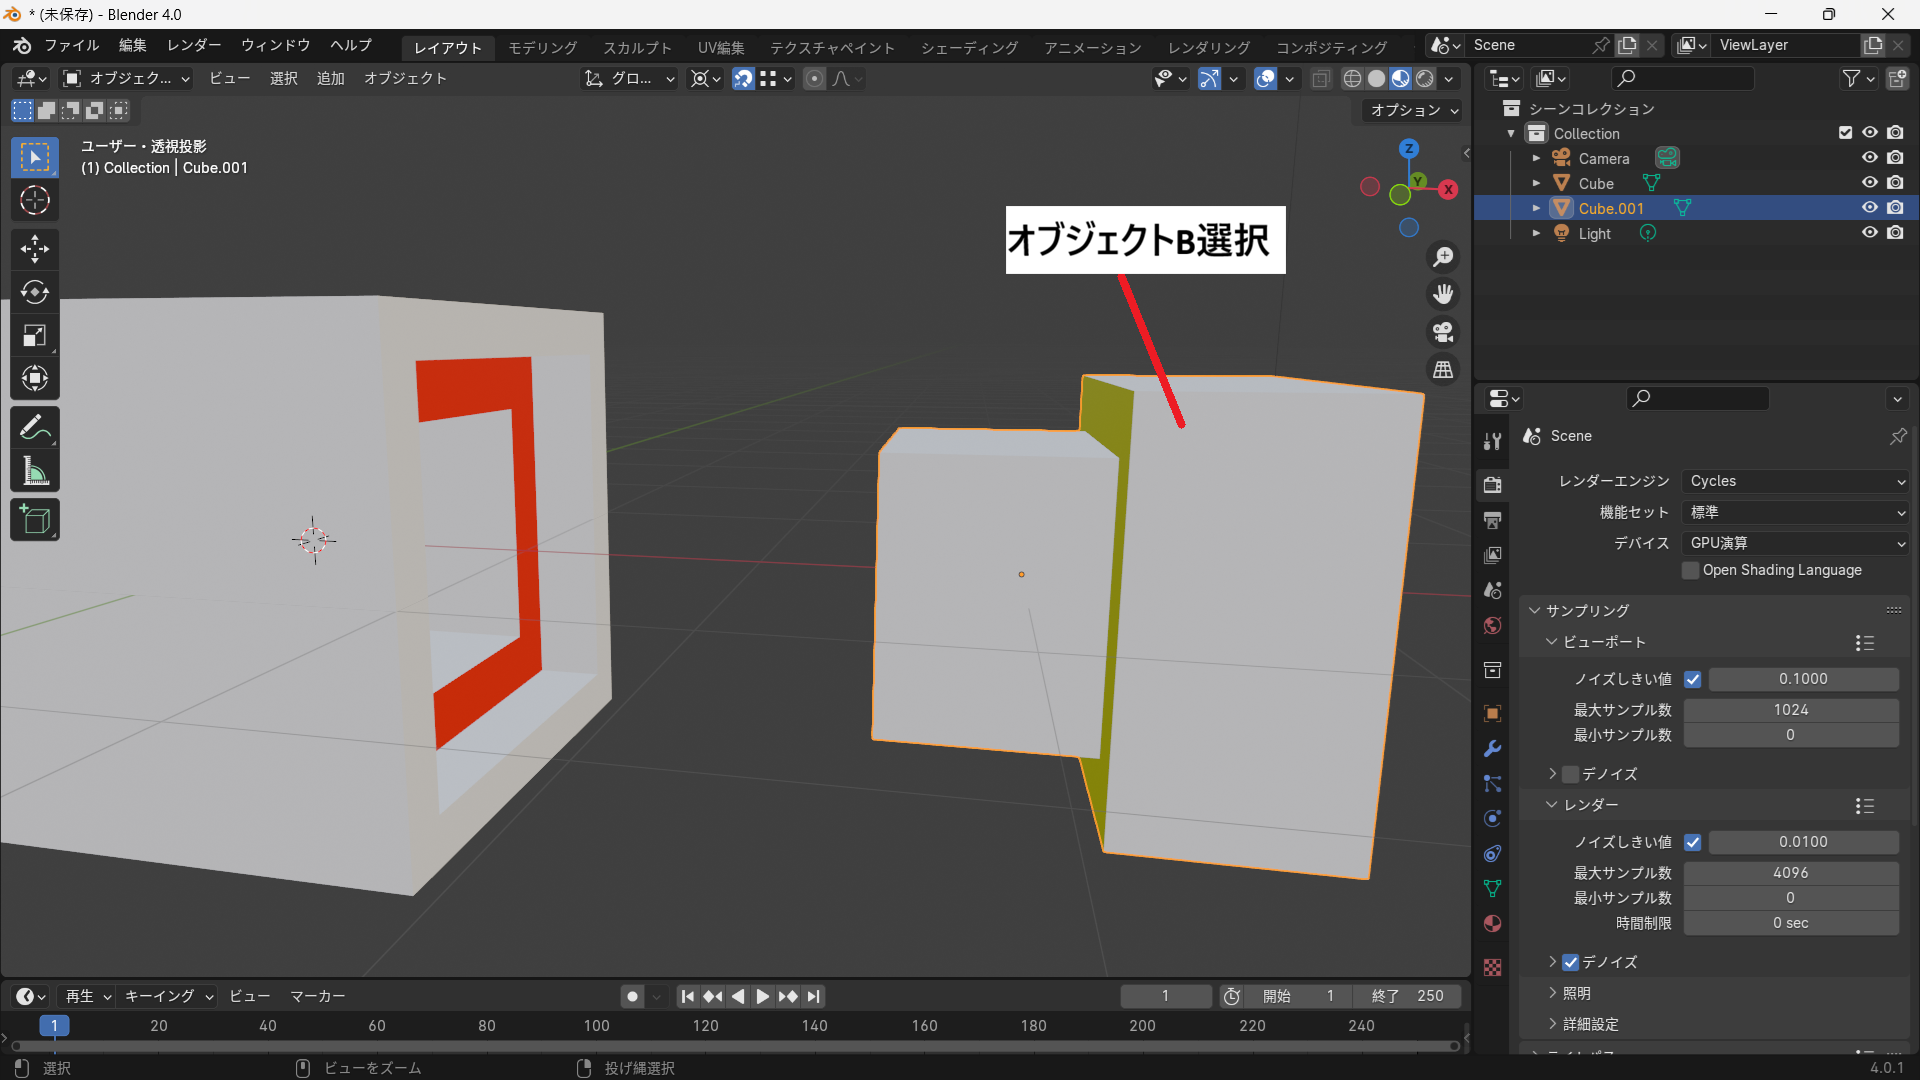Open the object mode dropdown

tap(126, 79)
